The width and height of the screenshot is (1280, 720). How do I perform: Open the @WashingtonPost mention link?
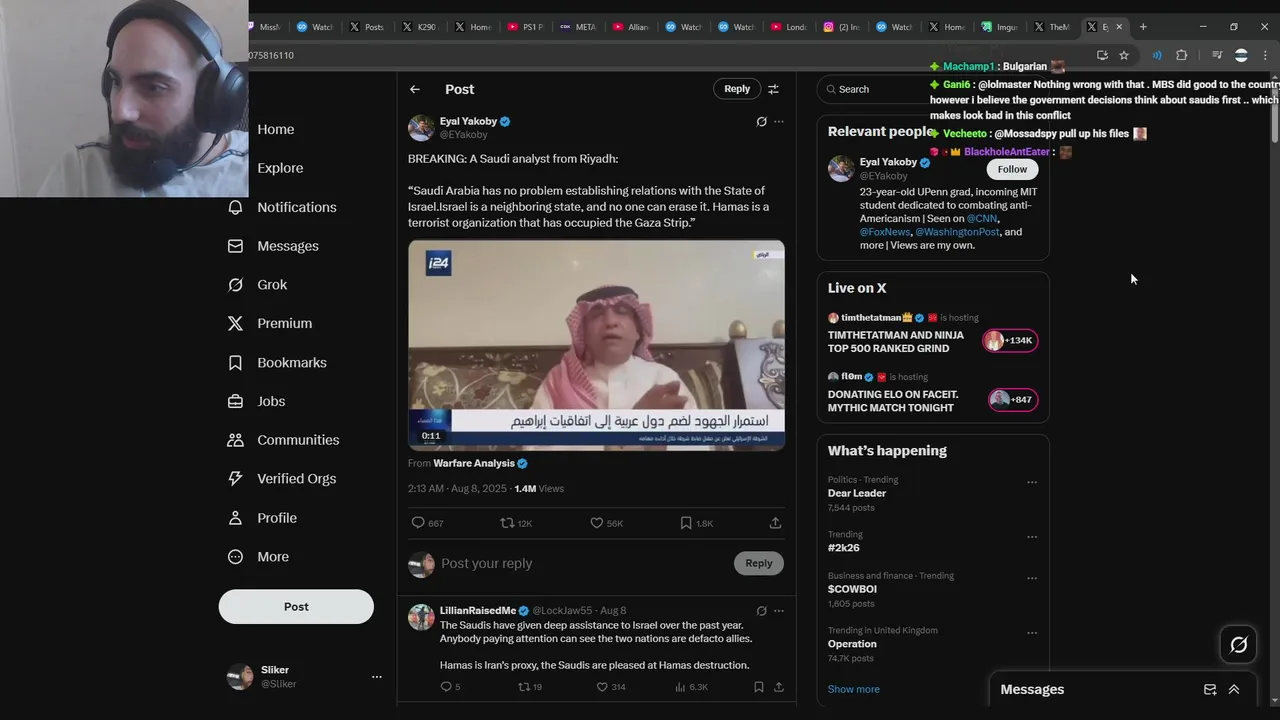(x=957, y=232)
